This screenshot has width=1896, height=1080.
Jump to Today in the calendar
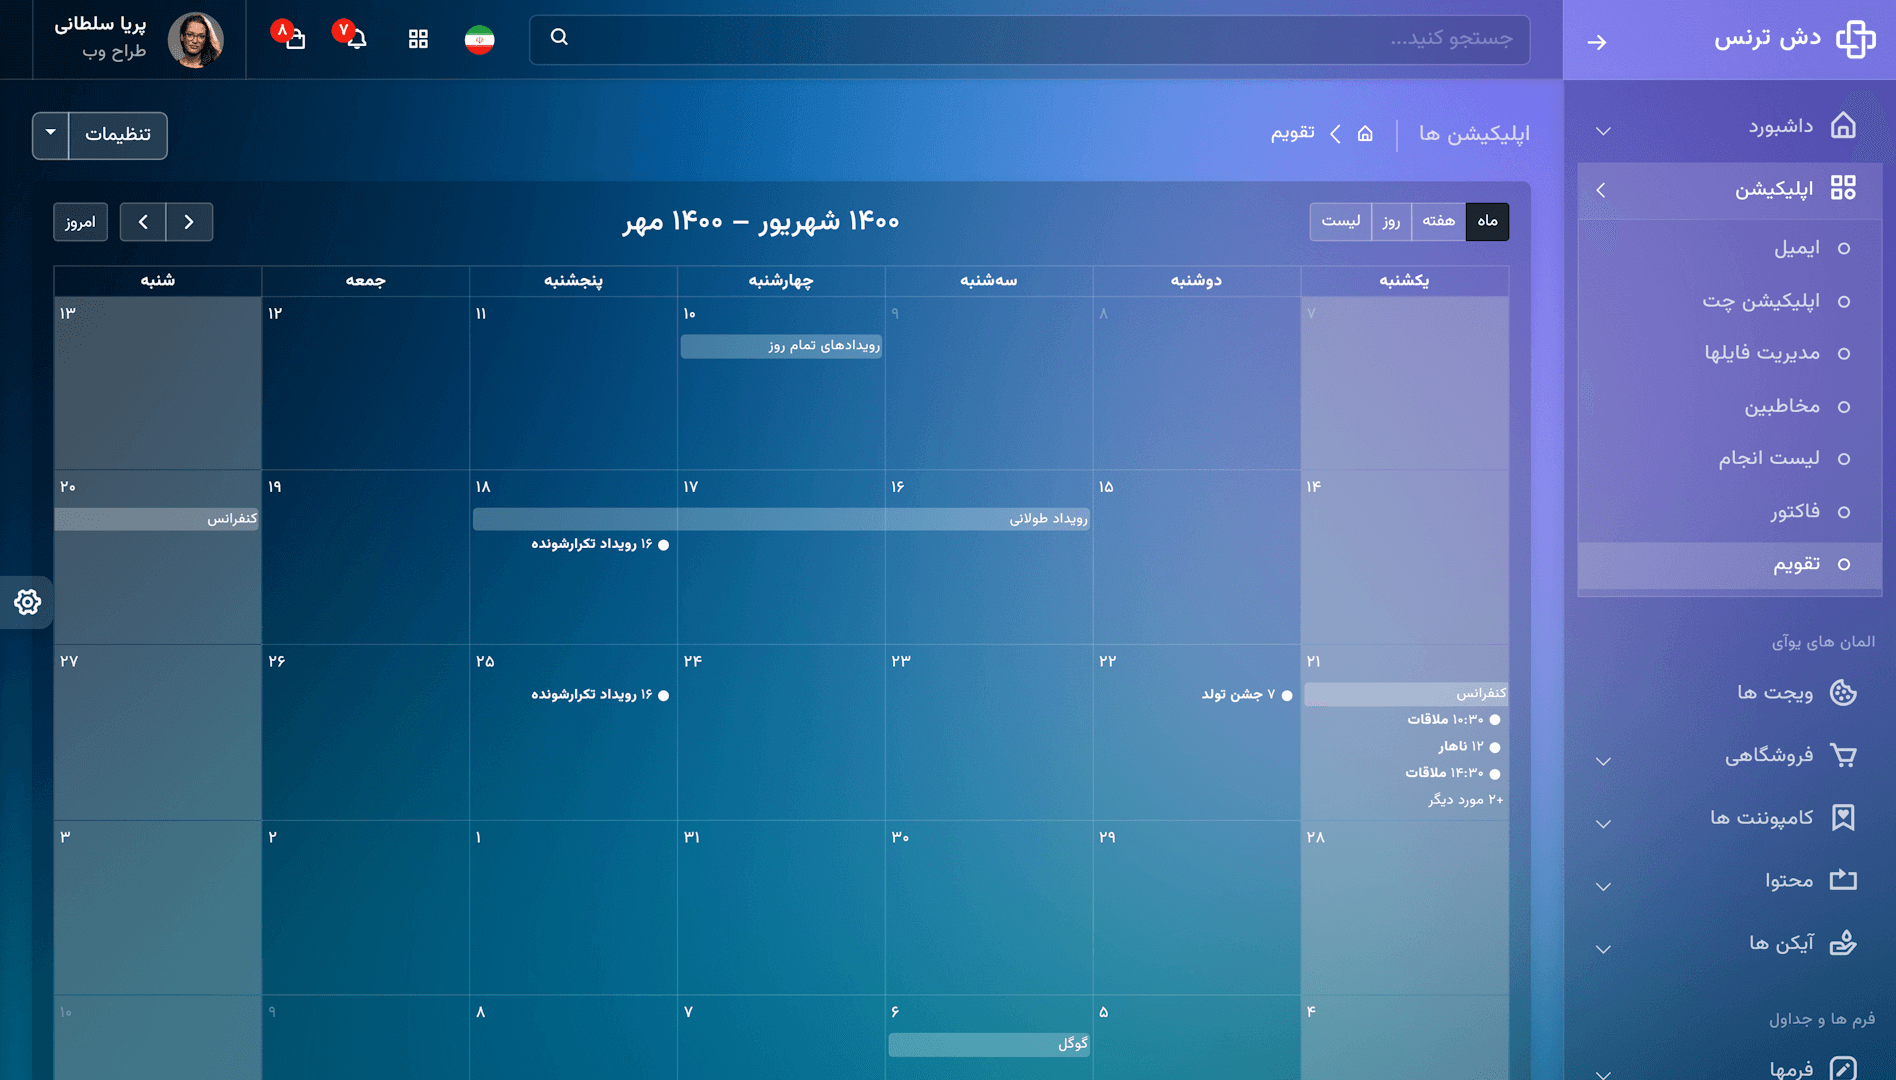point(80,222)
